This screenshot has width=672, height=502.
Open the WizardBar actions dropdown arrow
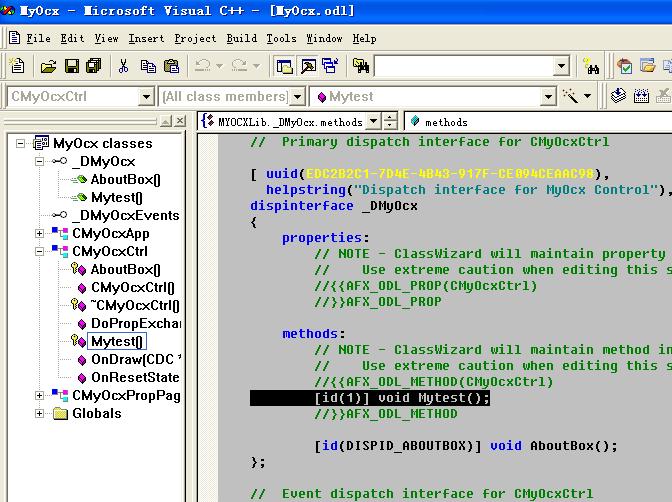pos(588,96)
